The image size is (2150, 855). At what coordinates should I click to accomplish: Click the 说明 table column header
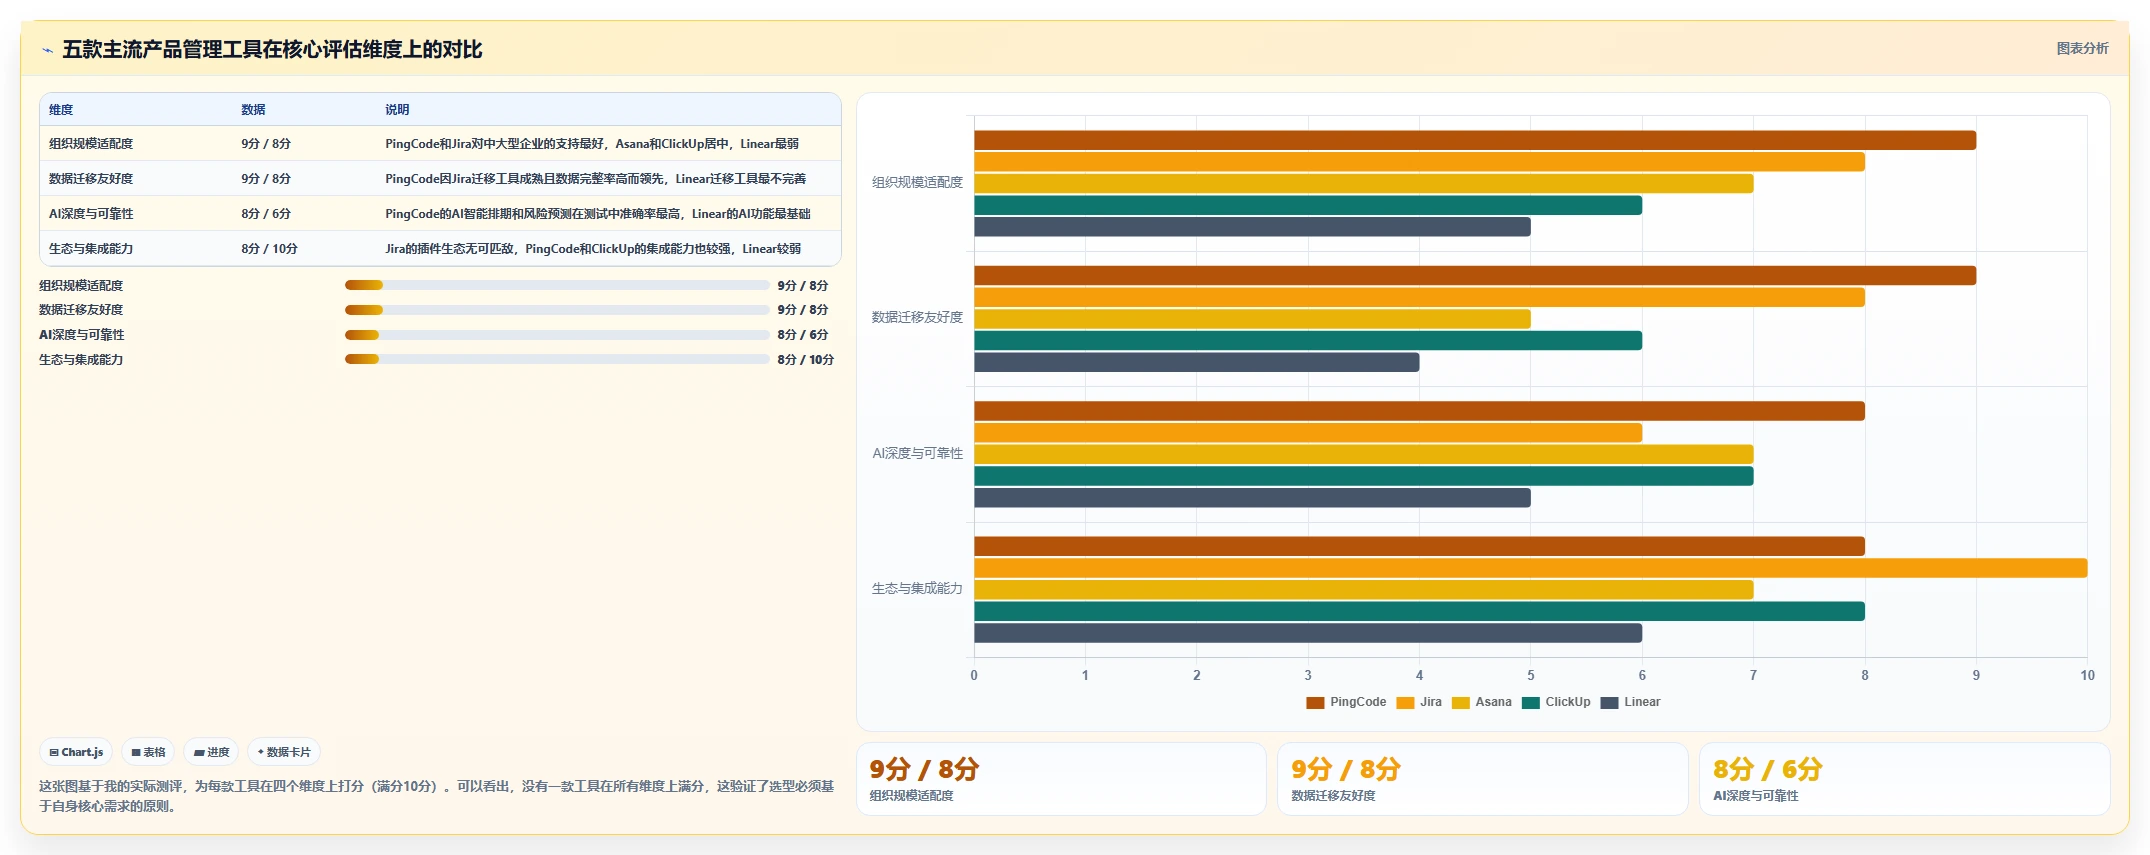point(397,110)
